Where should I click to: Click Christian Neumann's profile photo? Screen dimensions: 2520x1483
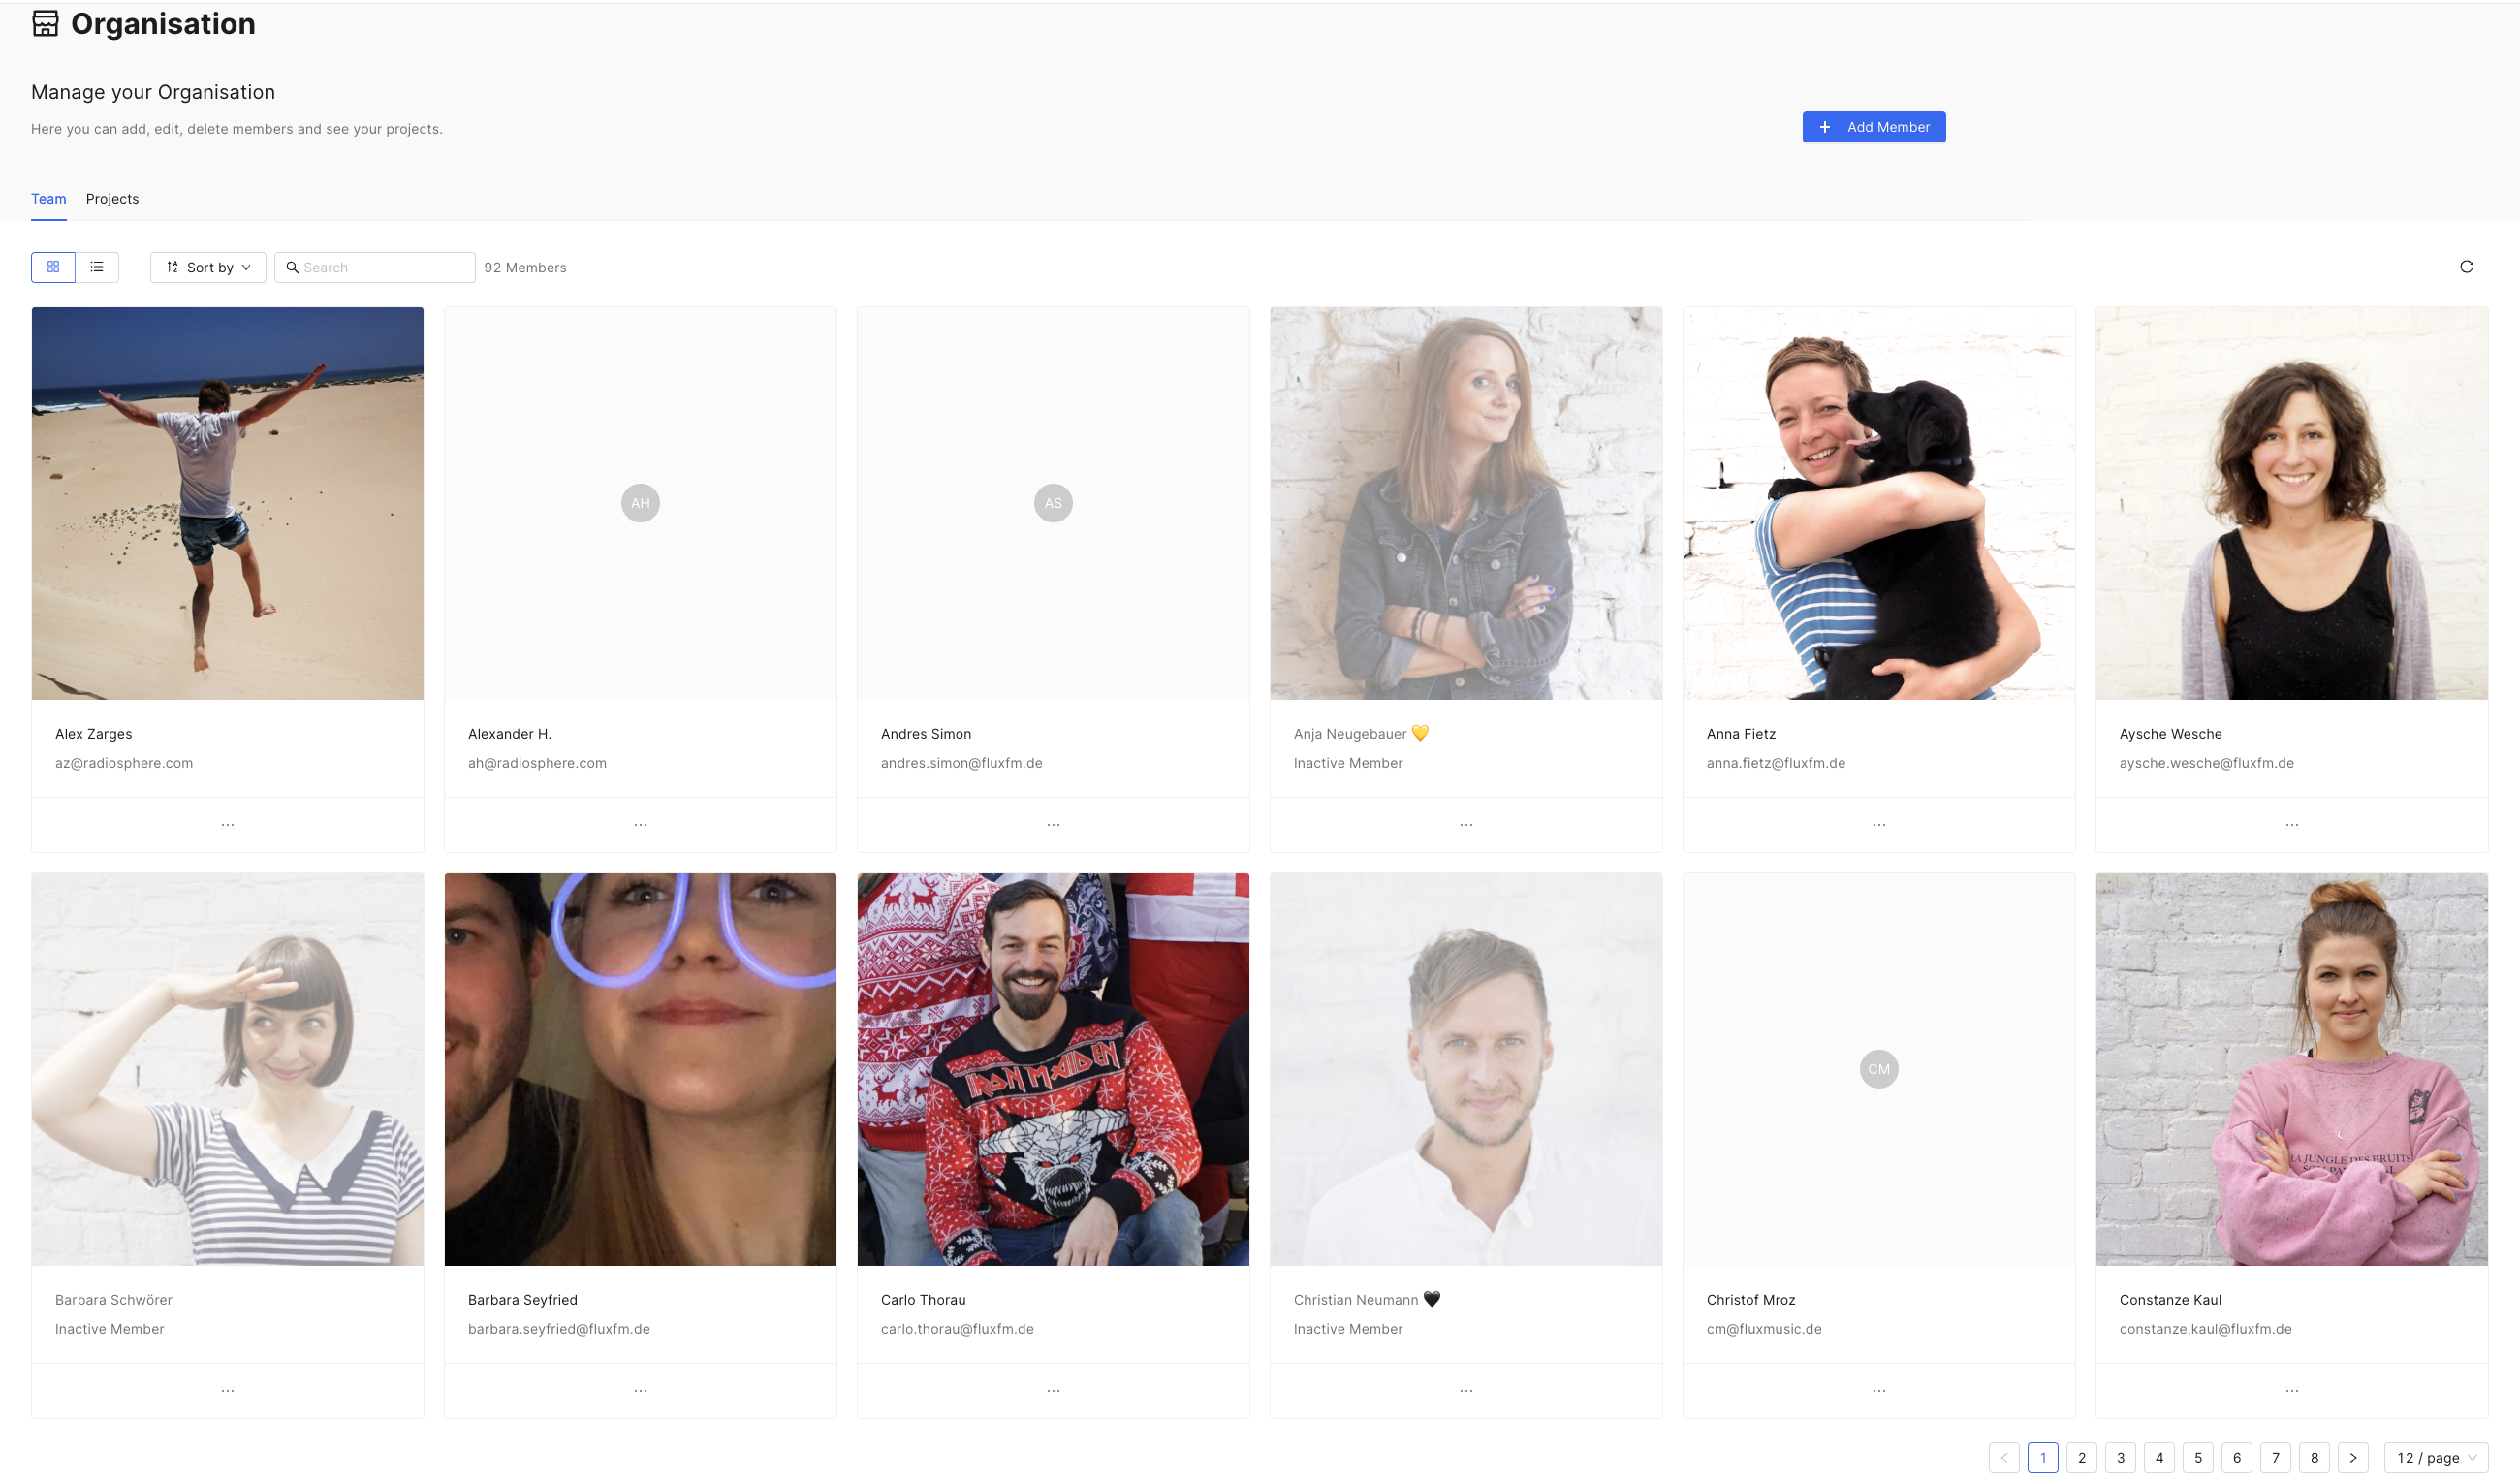click(1466, 1069)
